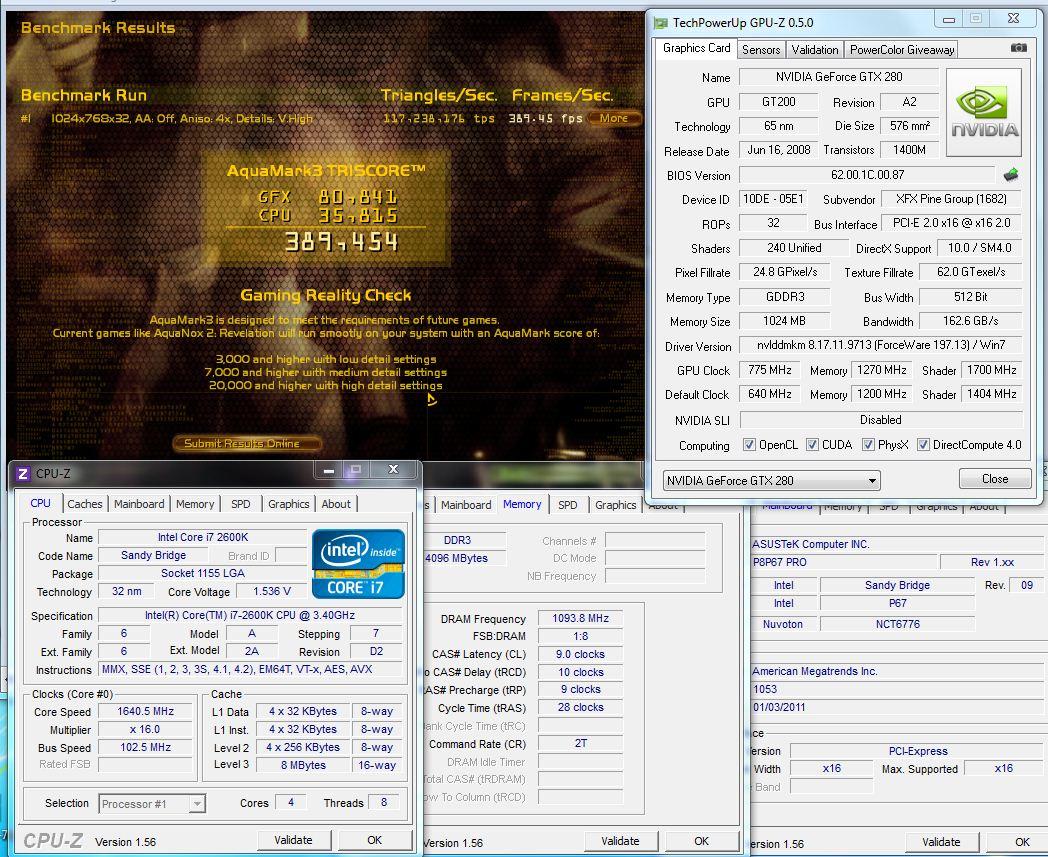Click the Default Clock value 640 MHz
The image size is (1048, 857).
coord(770,394)
